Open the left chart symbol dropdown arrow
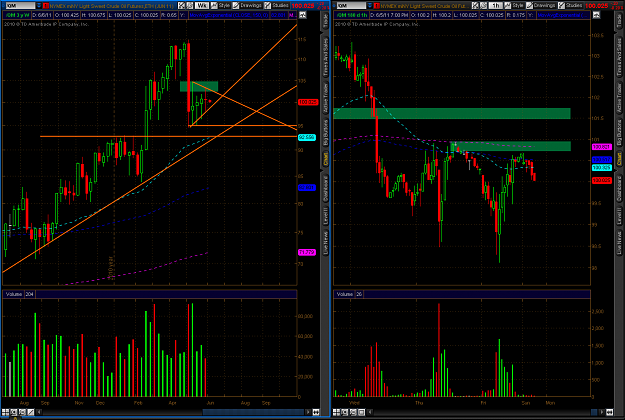Screen dimensions: 625x420 (39, 6)
